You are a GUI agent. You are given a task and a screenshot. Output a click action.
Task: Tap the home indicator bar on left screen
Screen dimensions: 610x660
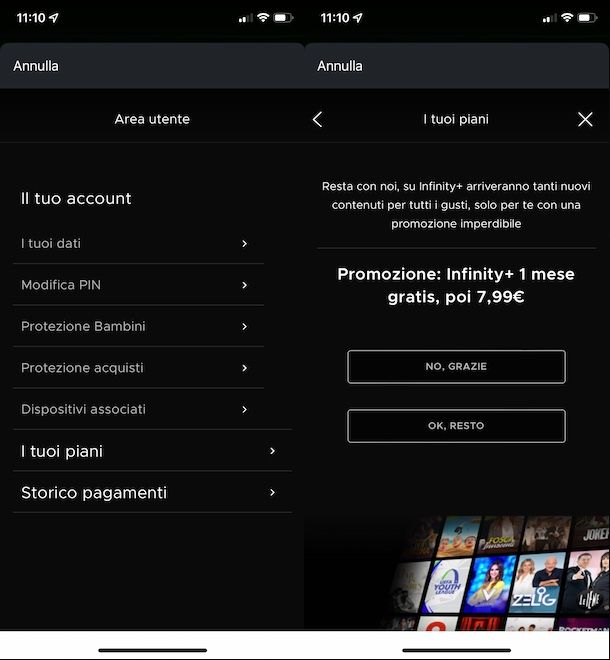point(152,650)
